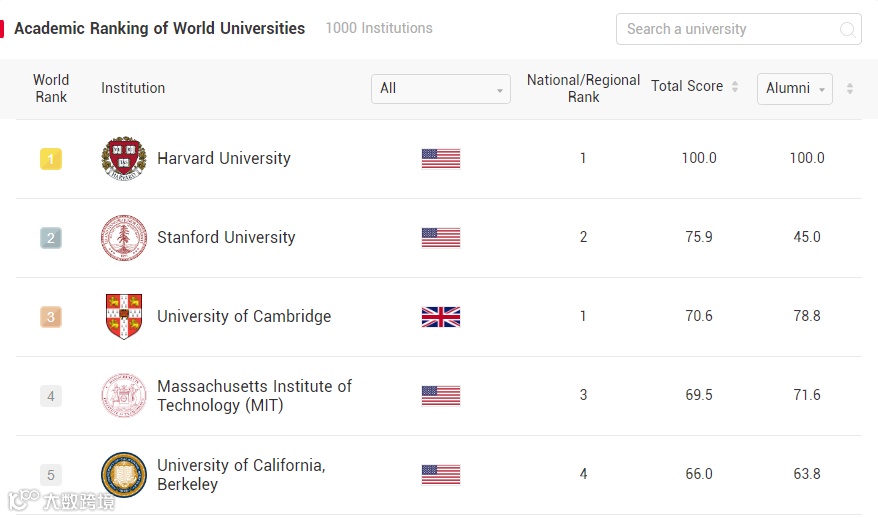
Task: Click the US flag beside Stanford
Action: click(441, 238)
